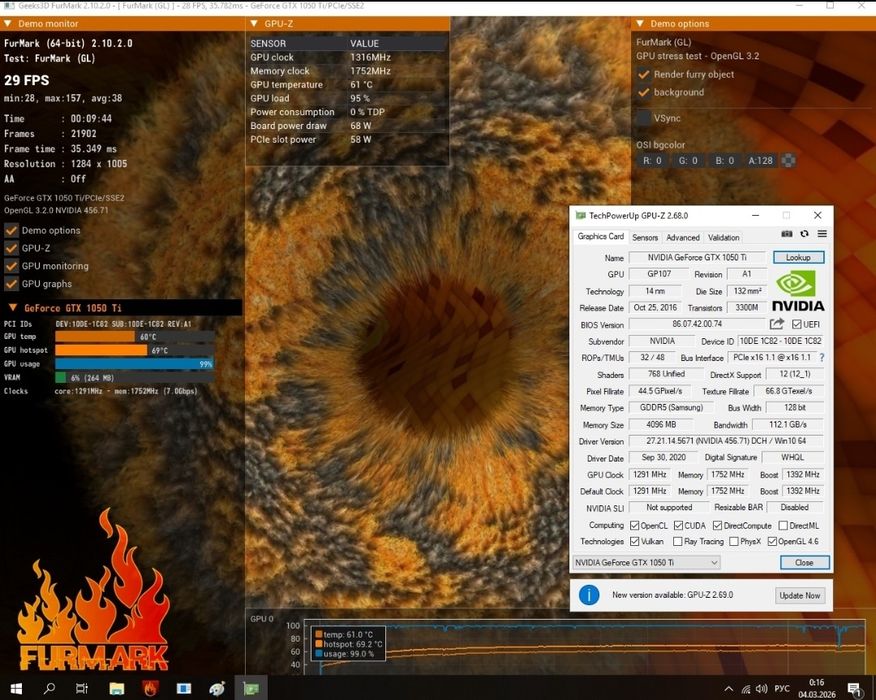The image size is (876, 700).
Task: Click the R: 0 color field
Action: click(652, 161)
